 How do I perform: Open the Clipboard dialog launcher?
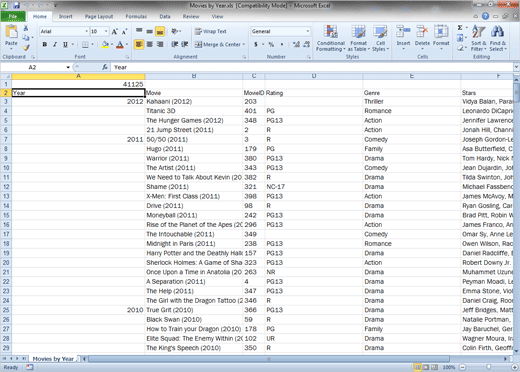[33, 57]
